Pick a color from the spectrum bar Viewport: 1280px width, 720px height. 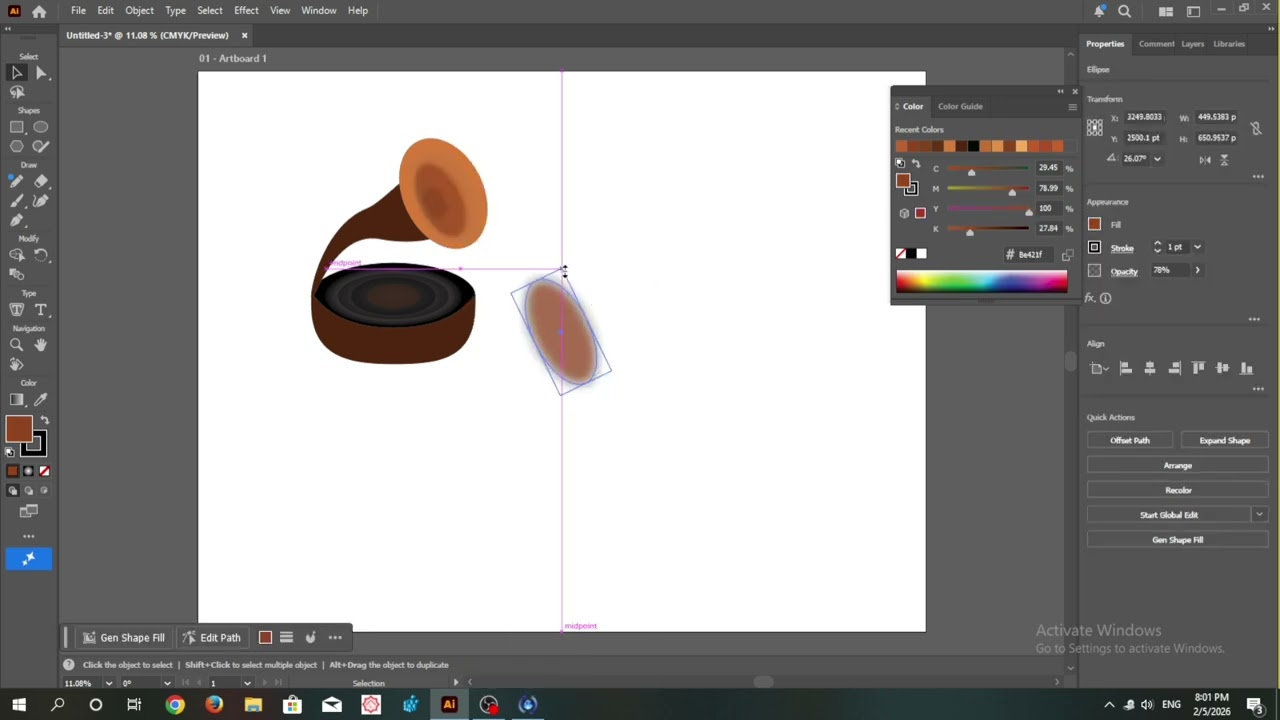981,282
